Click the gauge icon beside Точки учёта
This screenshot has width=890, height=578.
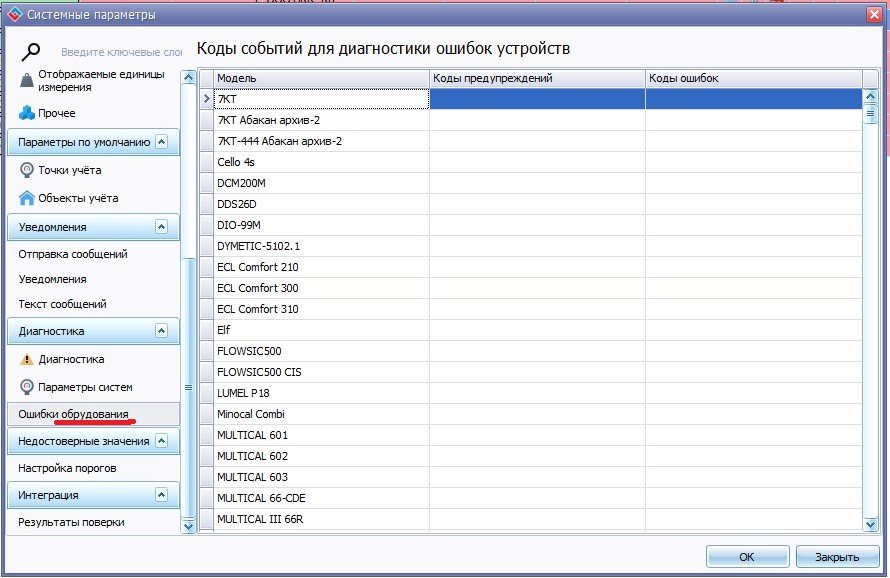(x=26, y=170)
